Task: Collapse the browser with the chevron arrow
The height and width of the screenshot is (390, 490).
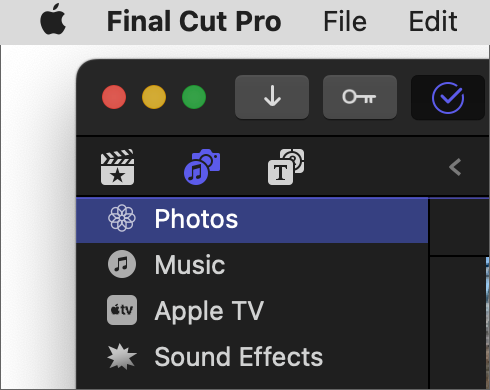Action: pyautogui.click(x=455, y=167)
